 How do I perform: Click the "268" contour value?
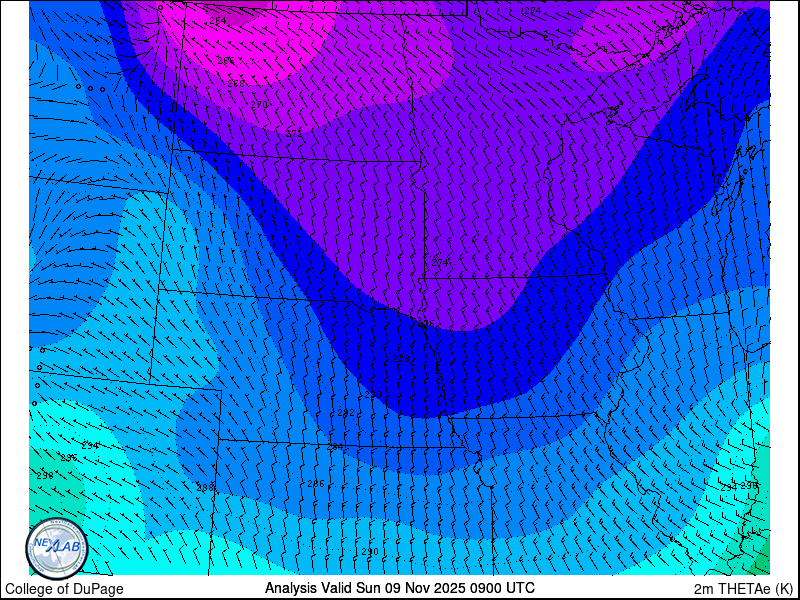(x=236, y=83)
